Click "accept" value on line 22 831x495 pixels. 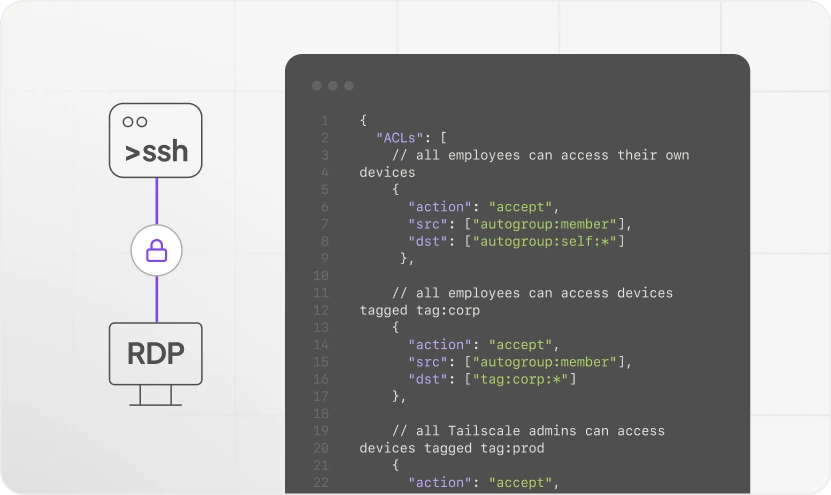(x=520, y=482)
